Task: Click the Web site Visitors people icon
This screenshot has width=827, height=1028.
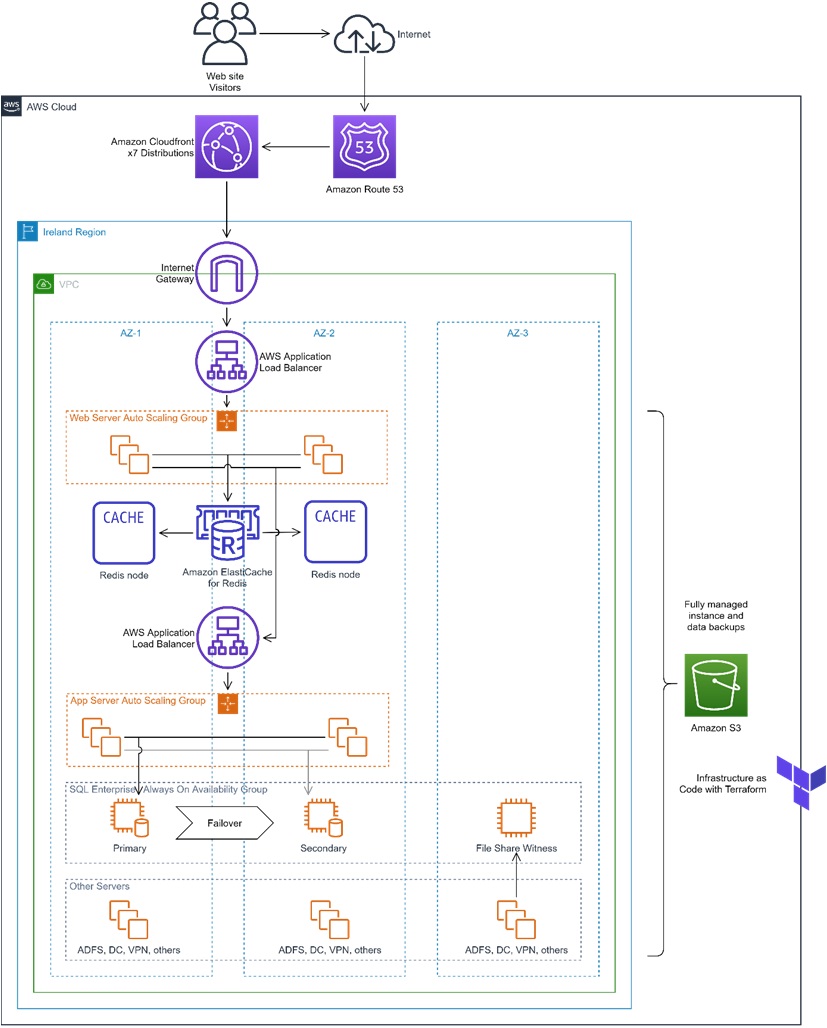Action: pyautogui.click(x=224, y=33)
